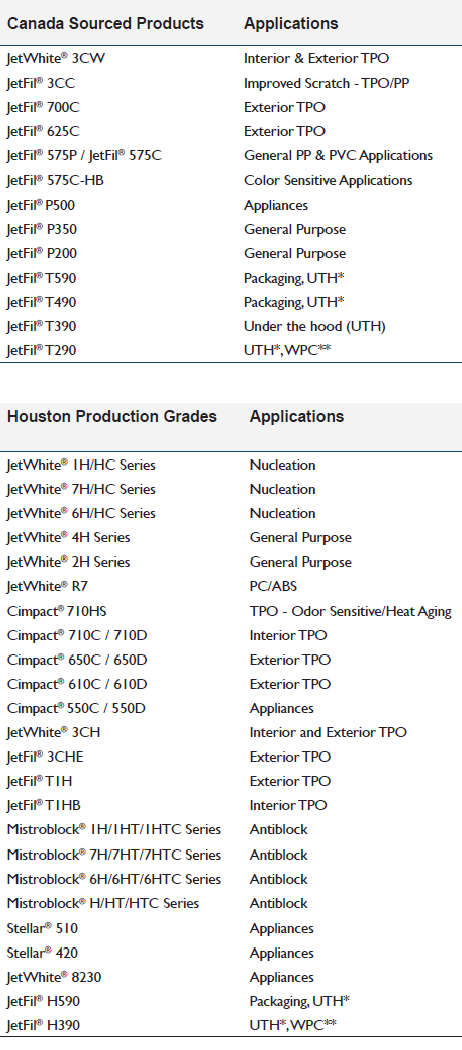Select Under the hood (UTH) application

315,326
